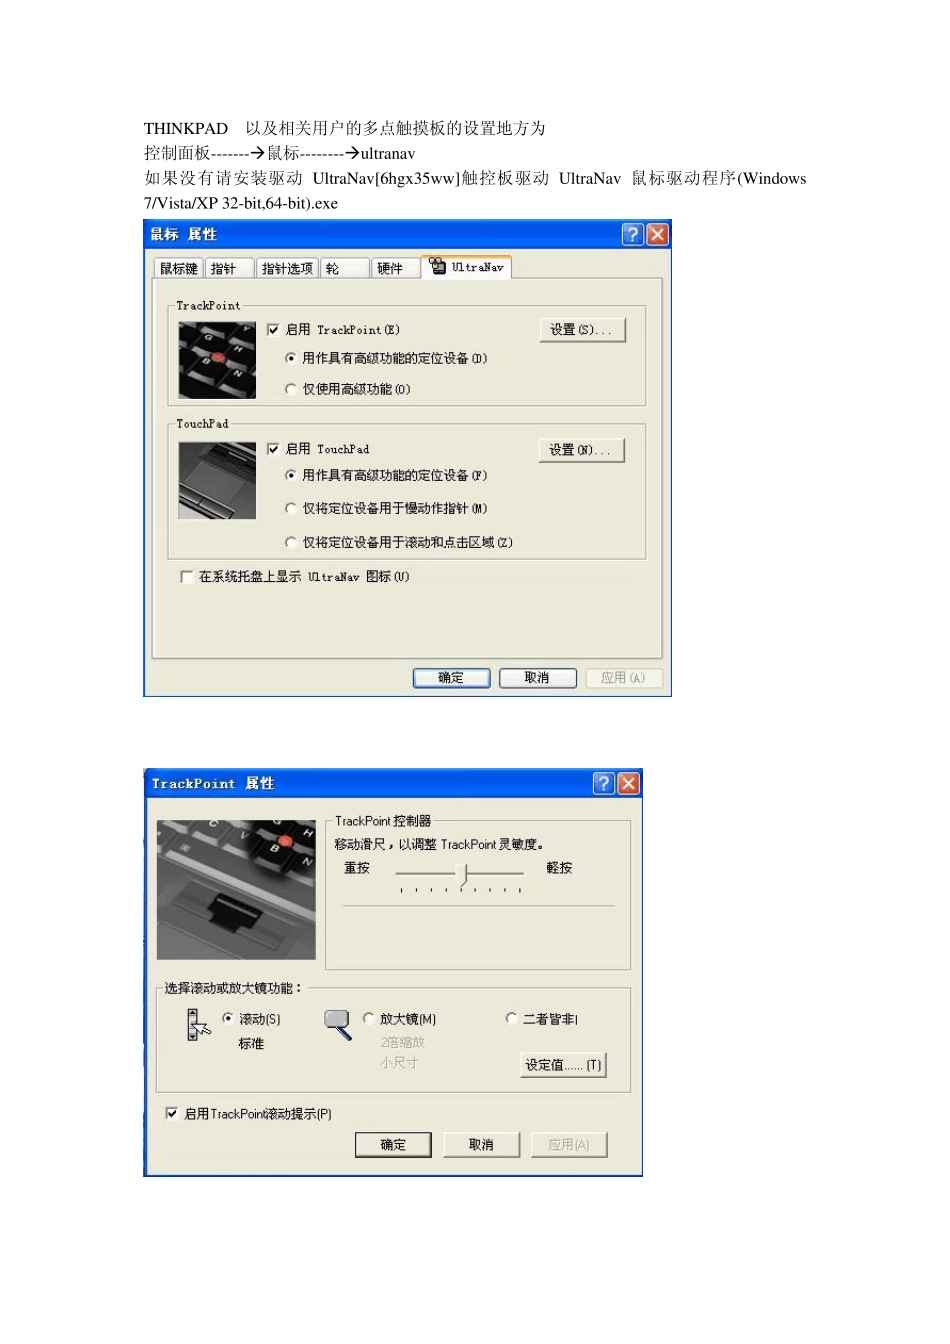Open the 指针选项 tab
The image size is (950, 1344).
coord(287,269)
